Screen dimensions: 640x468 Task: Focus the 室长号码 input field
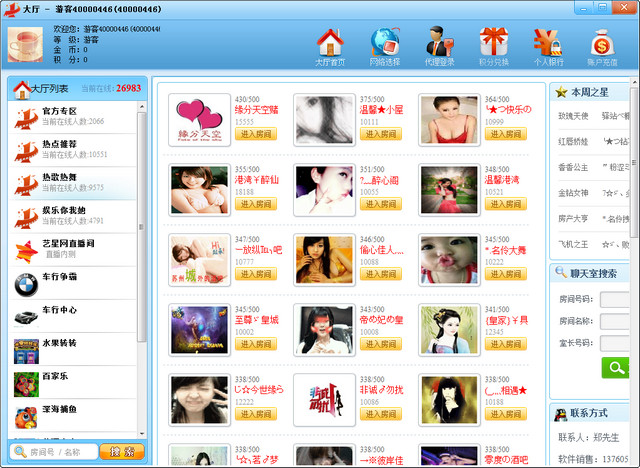click(x=616, y=343)
